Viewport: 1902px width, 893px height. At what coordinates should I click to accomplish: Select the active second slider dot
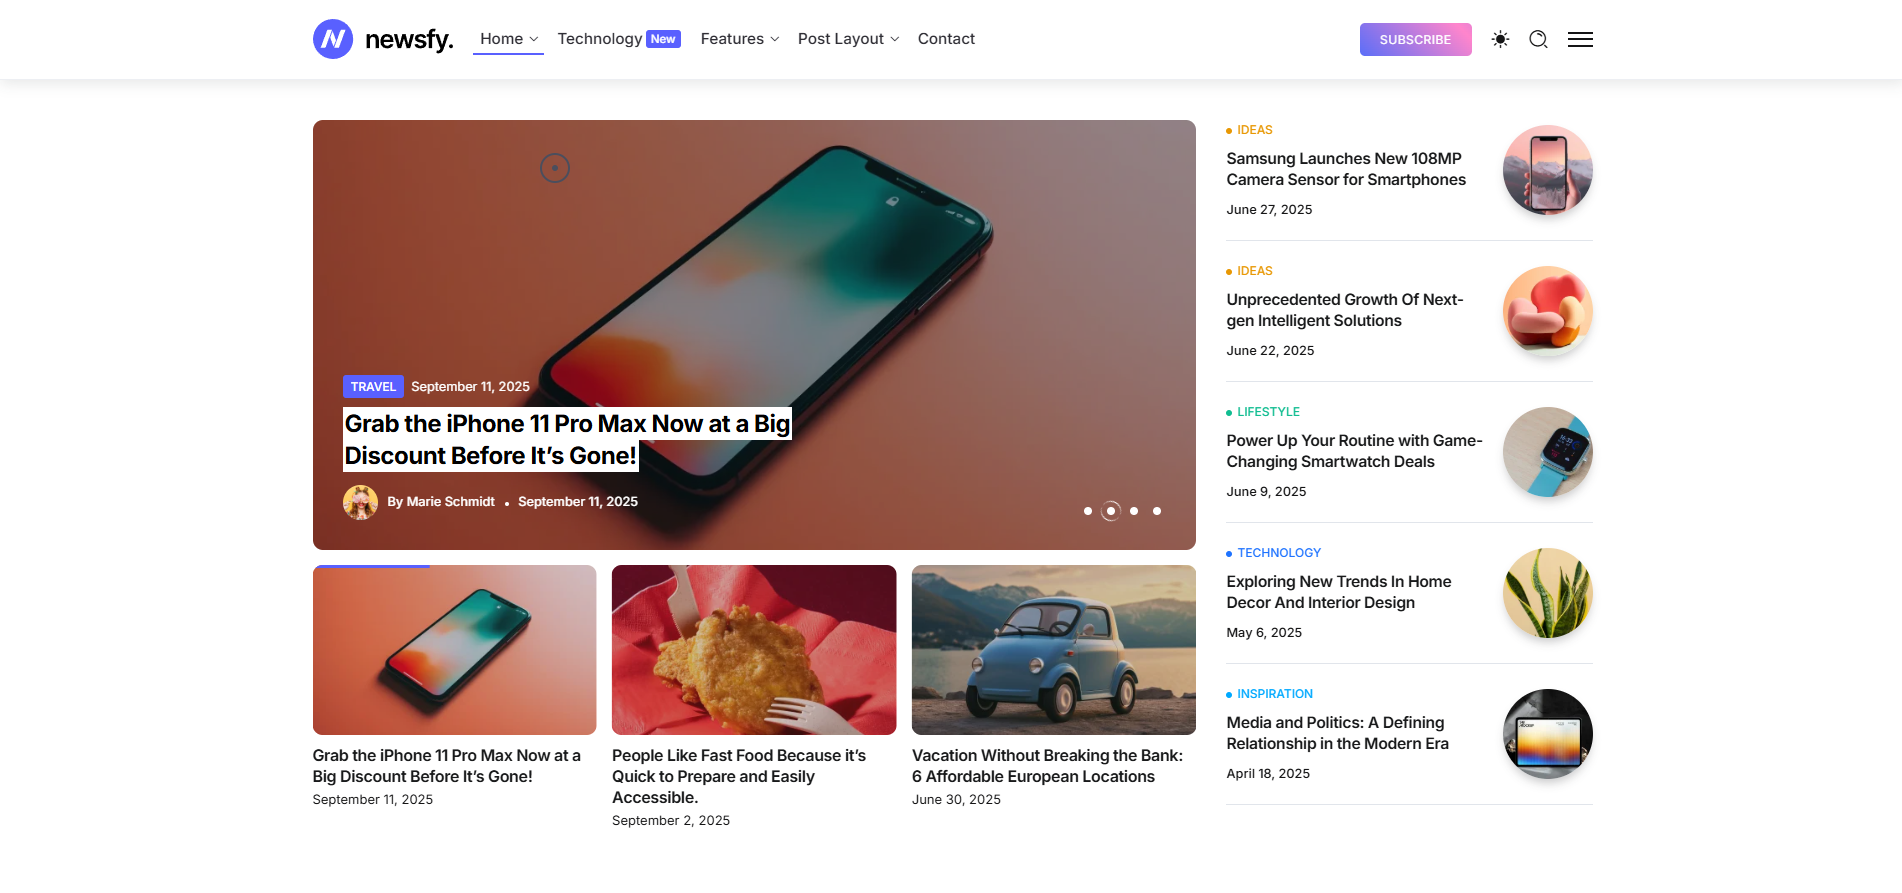click(x=1111, y=511)
